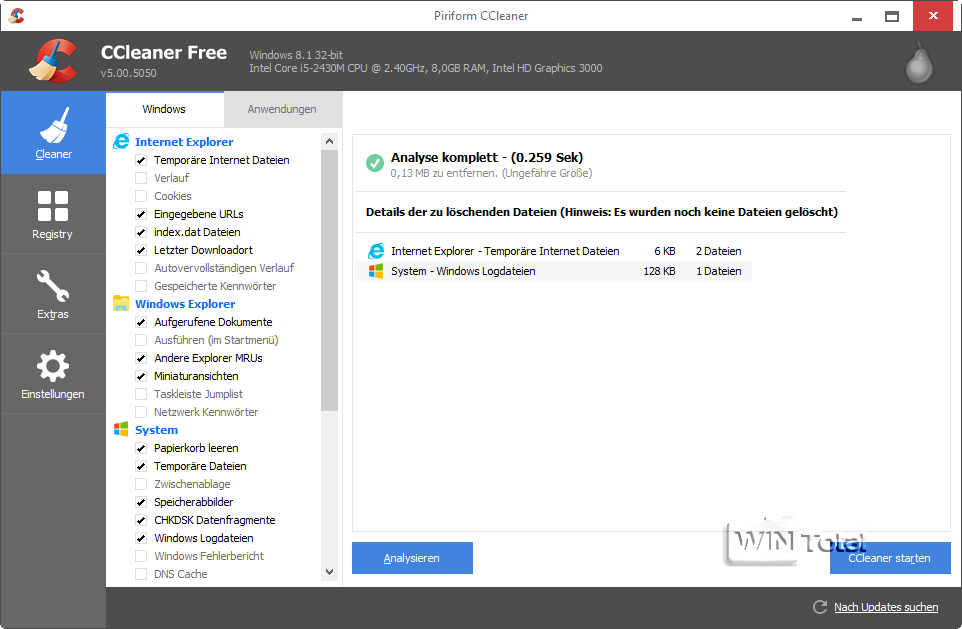
Task: Collapse the System category header
Action: pyautogui.click(x=156, y=430)
